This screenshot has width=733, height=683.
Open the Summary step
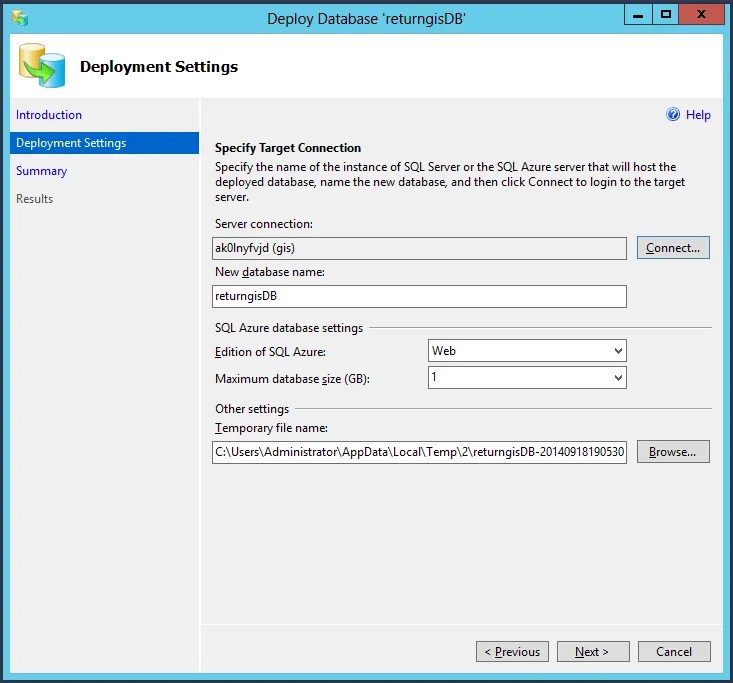(x=42, y=171)
